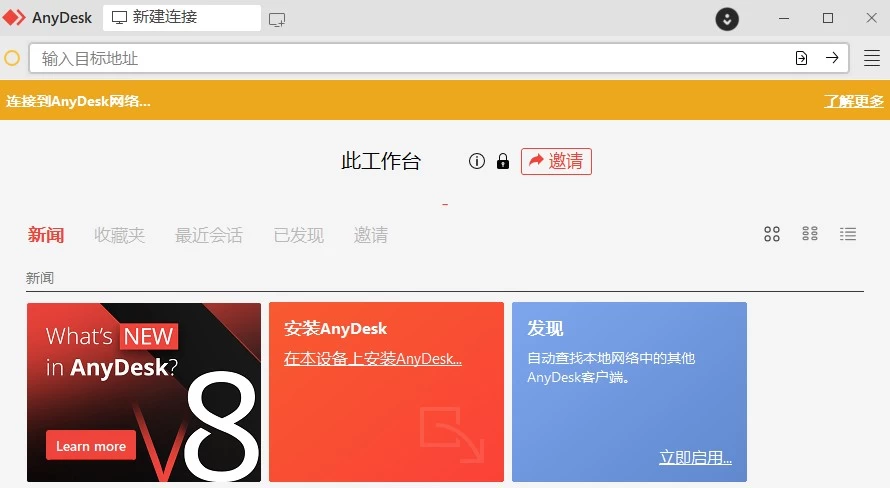Click the 了解更多 link in yellow banner
This screenshot has width=890, height=488.
point(853,101)
